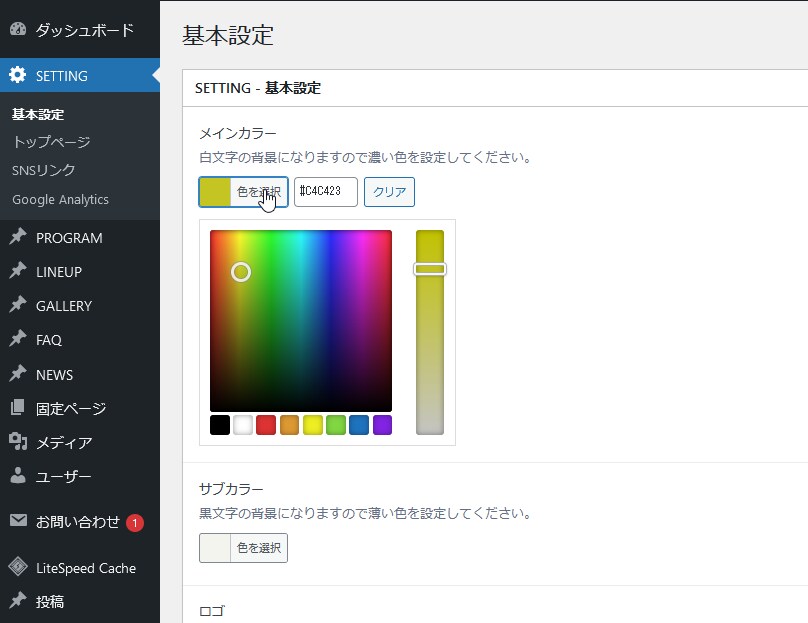Image resolution: width=808 pixels, height=623 pixels.
Task: Click the SETTING gear icon
Action: (x=18, y=75)
